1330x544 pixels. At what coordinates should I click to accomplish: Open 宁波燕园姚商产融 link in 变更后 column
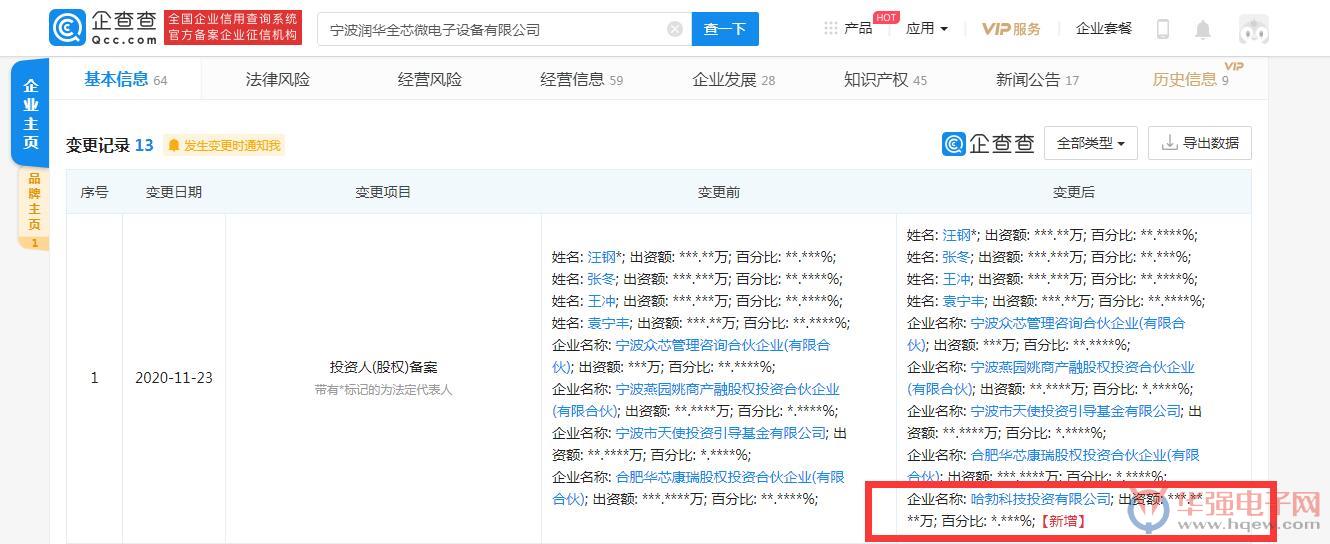pos(1051,377)
